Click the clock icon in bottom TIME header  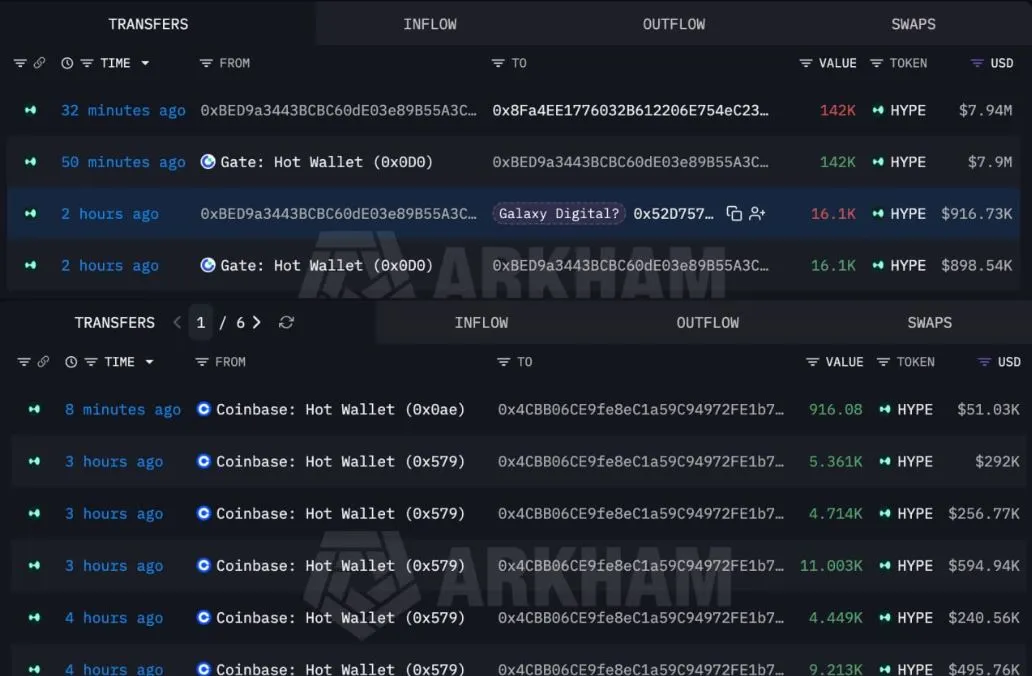click(71, 362)
